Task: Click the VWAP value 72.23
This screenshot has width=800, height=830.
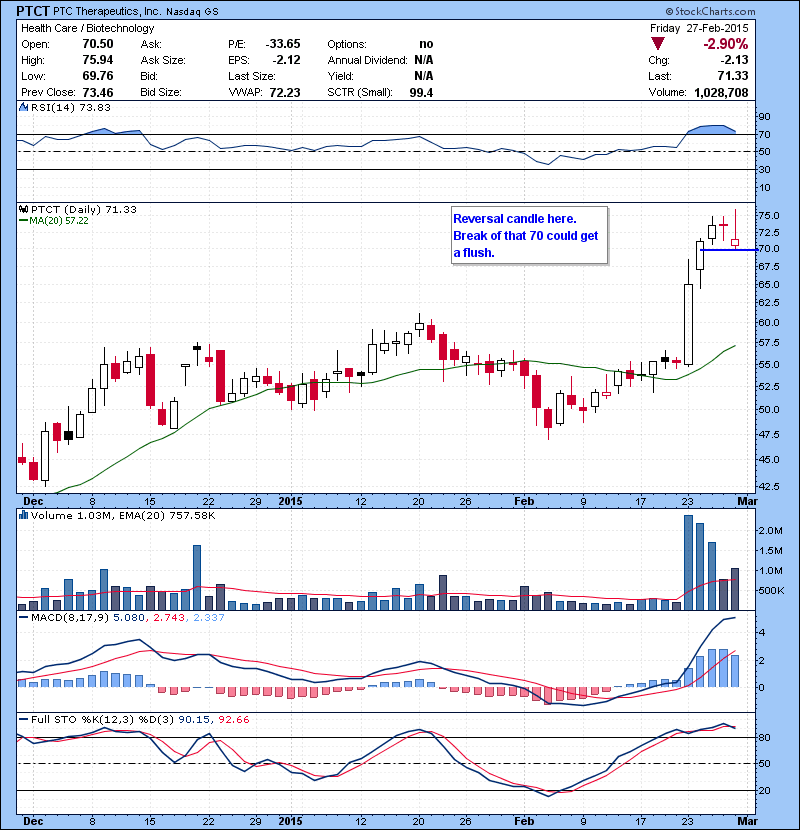Action: [x=285, y=93]
